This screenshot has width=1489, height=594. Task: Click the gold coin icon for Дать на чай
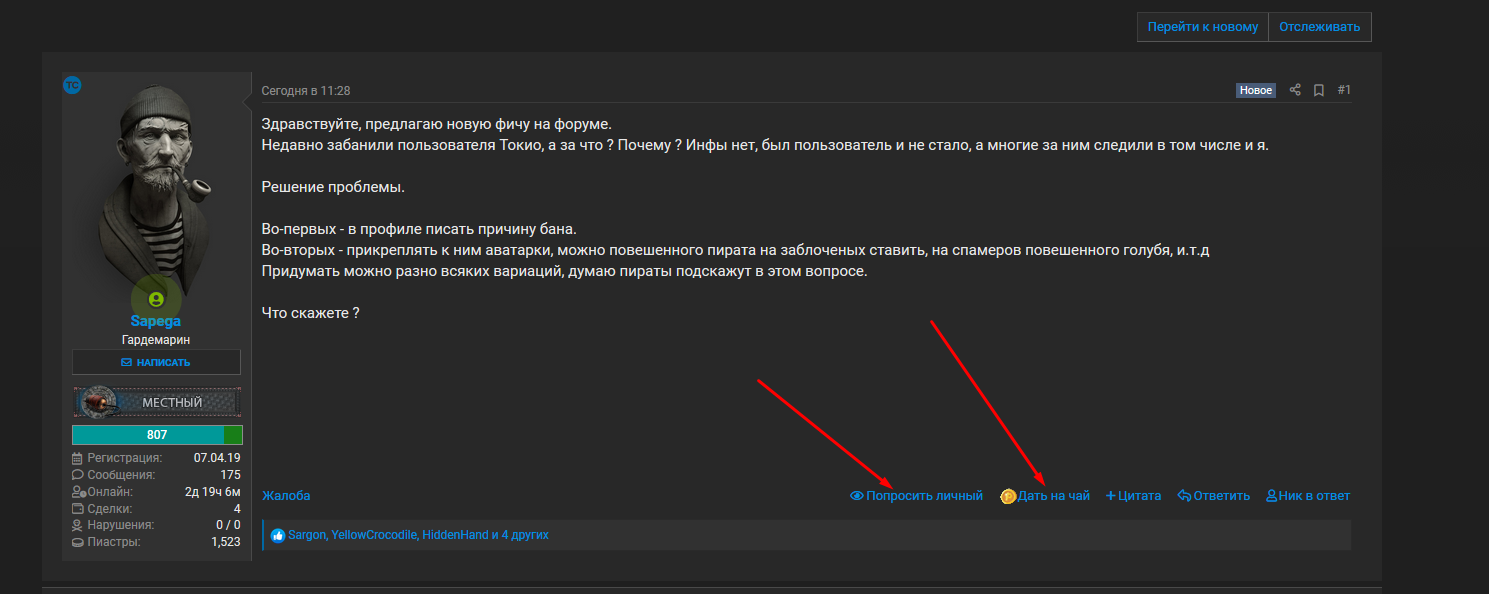tap(1008, 496)
